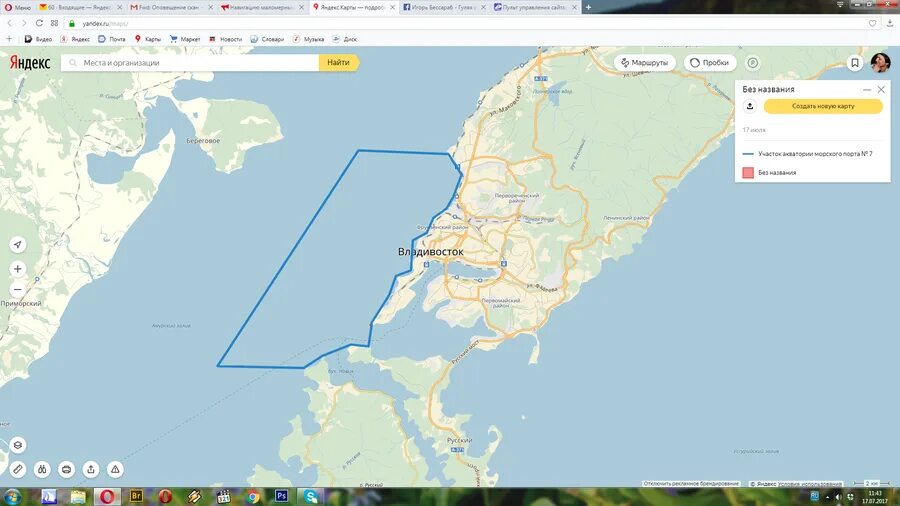Zoom out with the minus button
This screenshot has height=506, width=900.
[x=18, y=290]
